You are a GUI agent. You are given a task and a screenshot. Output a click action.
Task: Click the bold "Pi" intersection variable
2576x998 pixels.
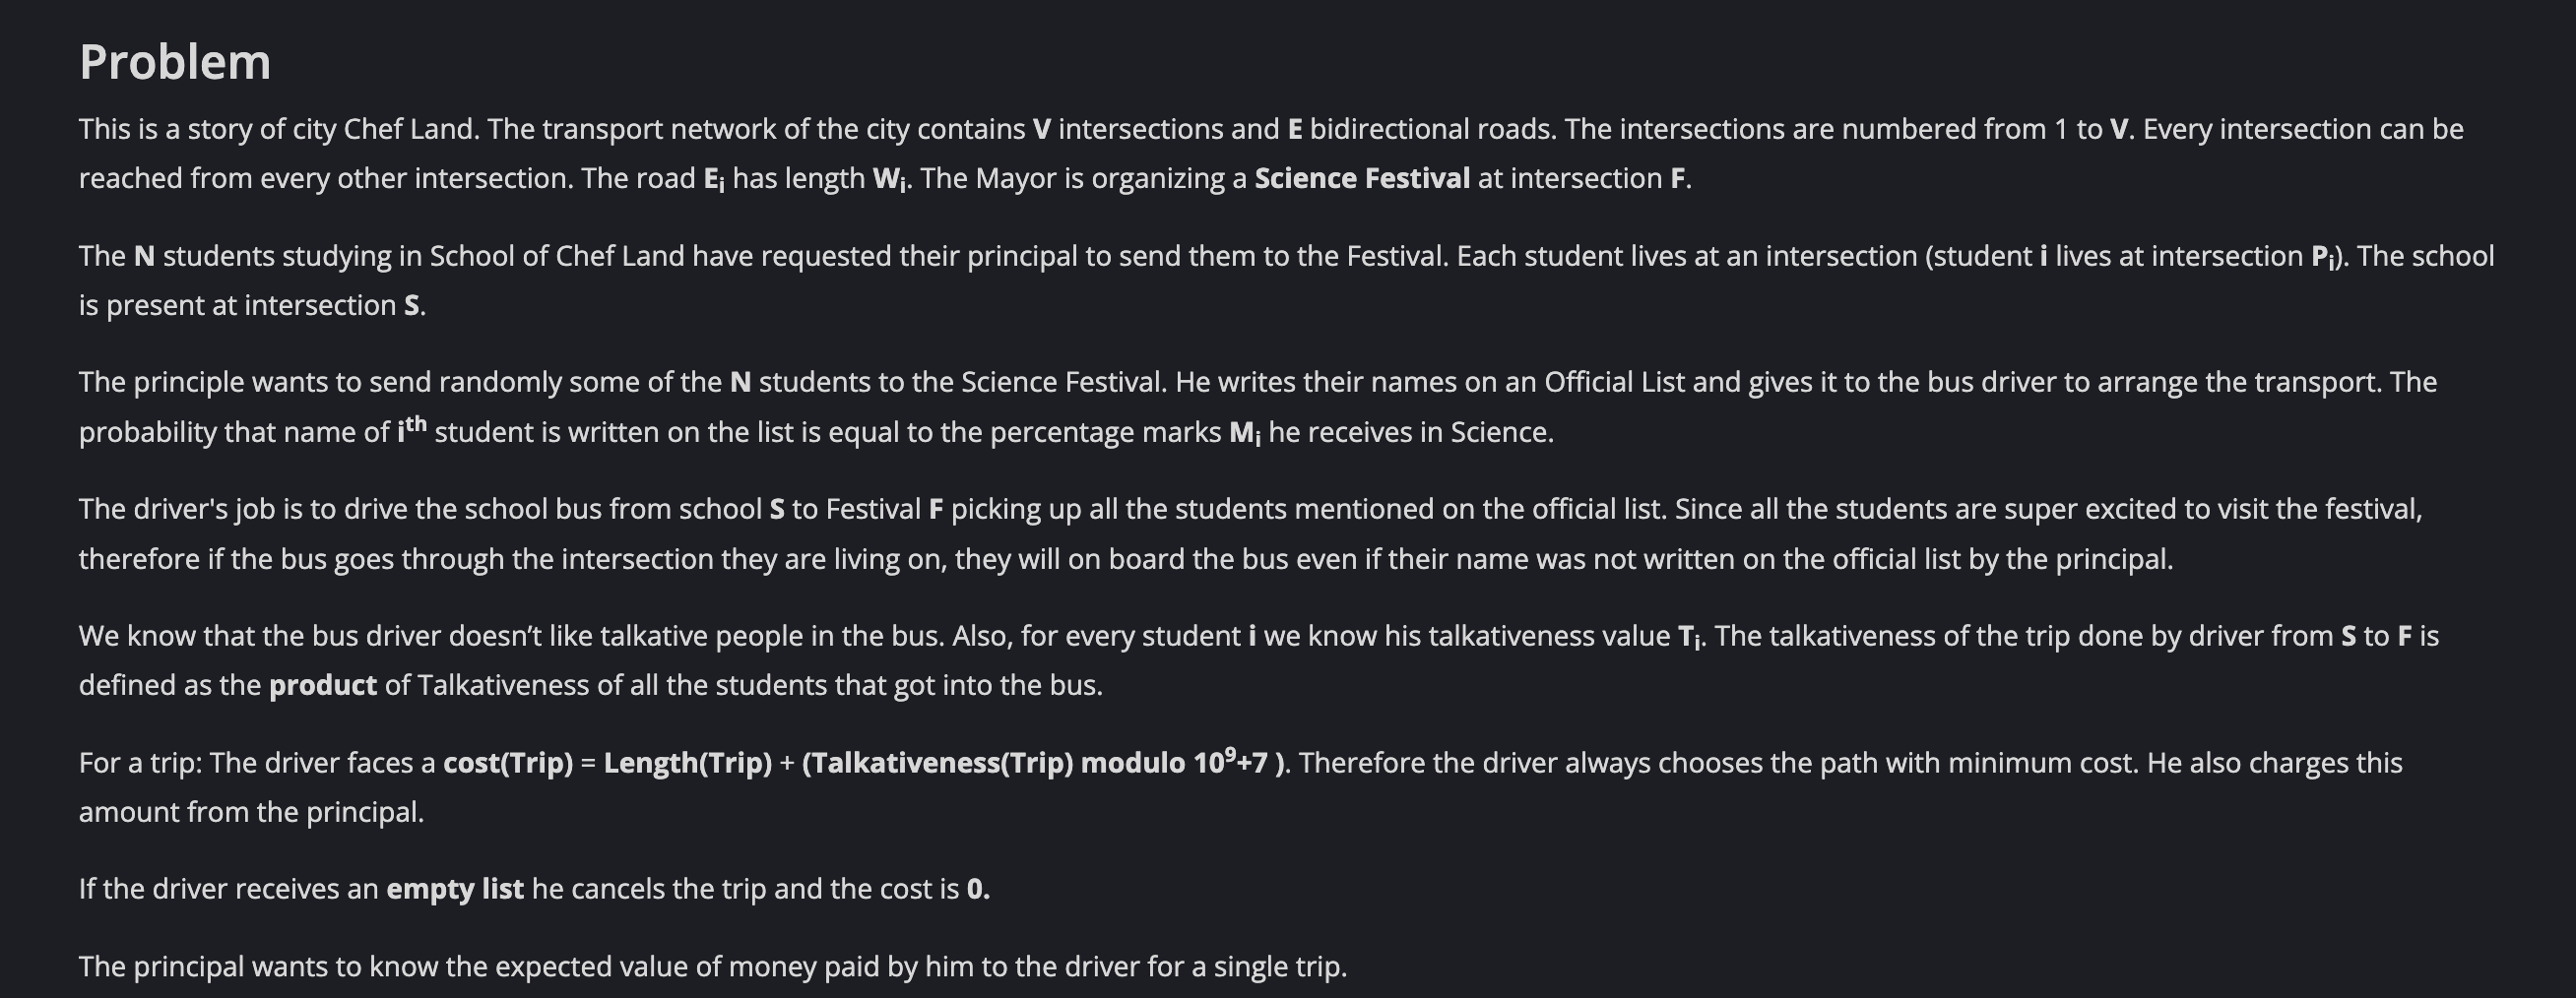(x=2324, y=257)
